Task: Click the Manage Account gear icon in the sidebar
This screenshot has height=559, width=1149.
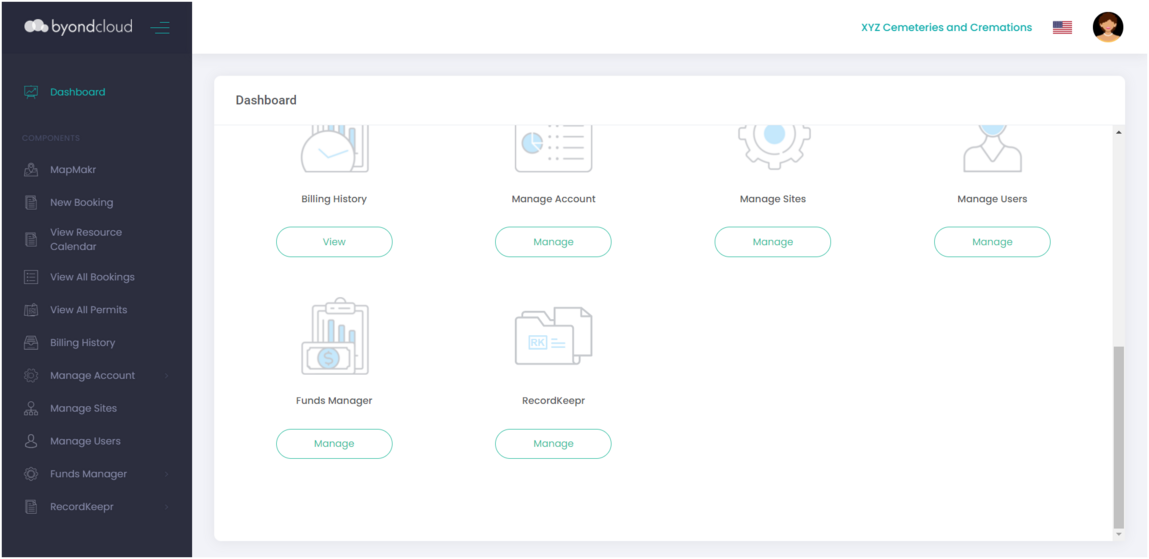Action: point(31,376)
